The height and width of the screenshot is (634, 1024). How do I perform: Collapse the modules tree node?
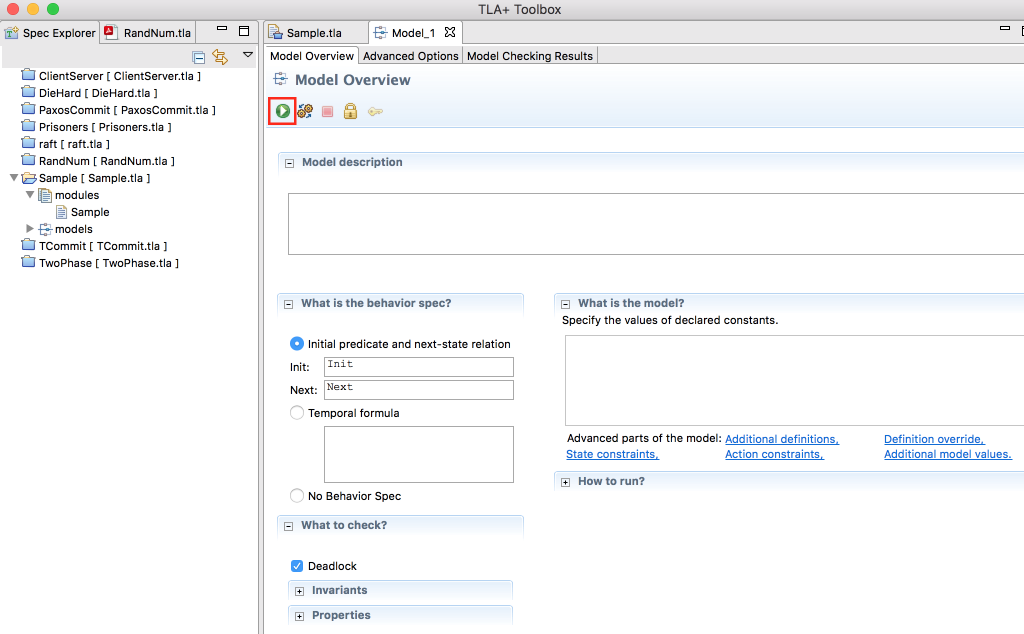point(30,195)
